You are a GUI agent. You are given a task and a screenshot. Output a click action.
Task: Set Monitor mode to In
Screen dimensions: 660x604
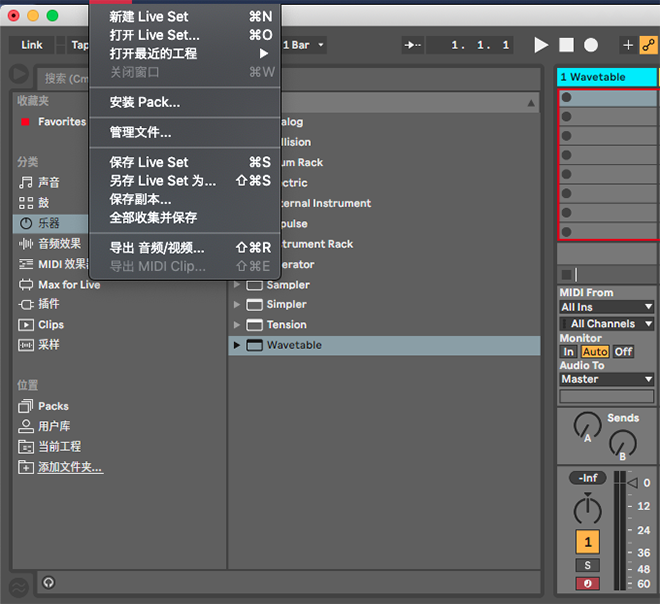pyautogui.click(x=568, y=352)
